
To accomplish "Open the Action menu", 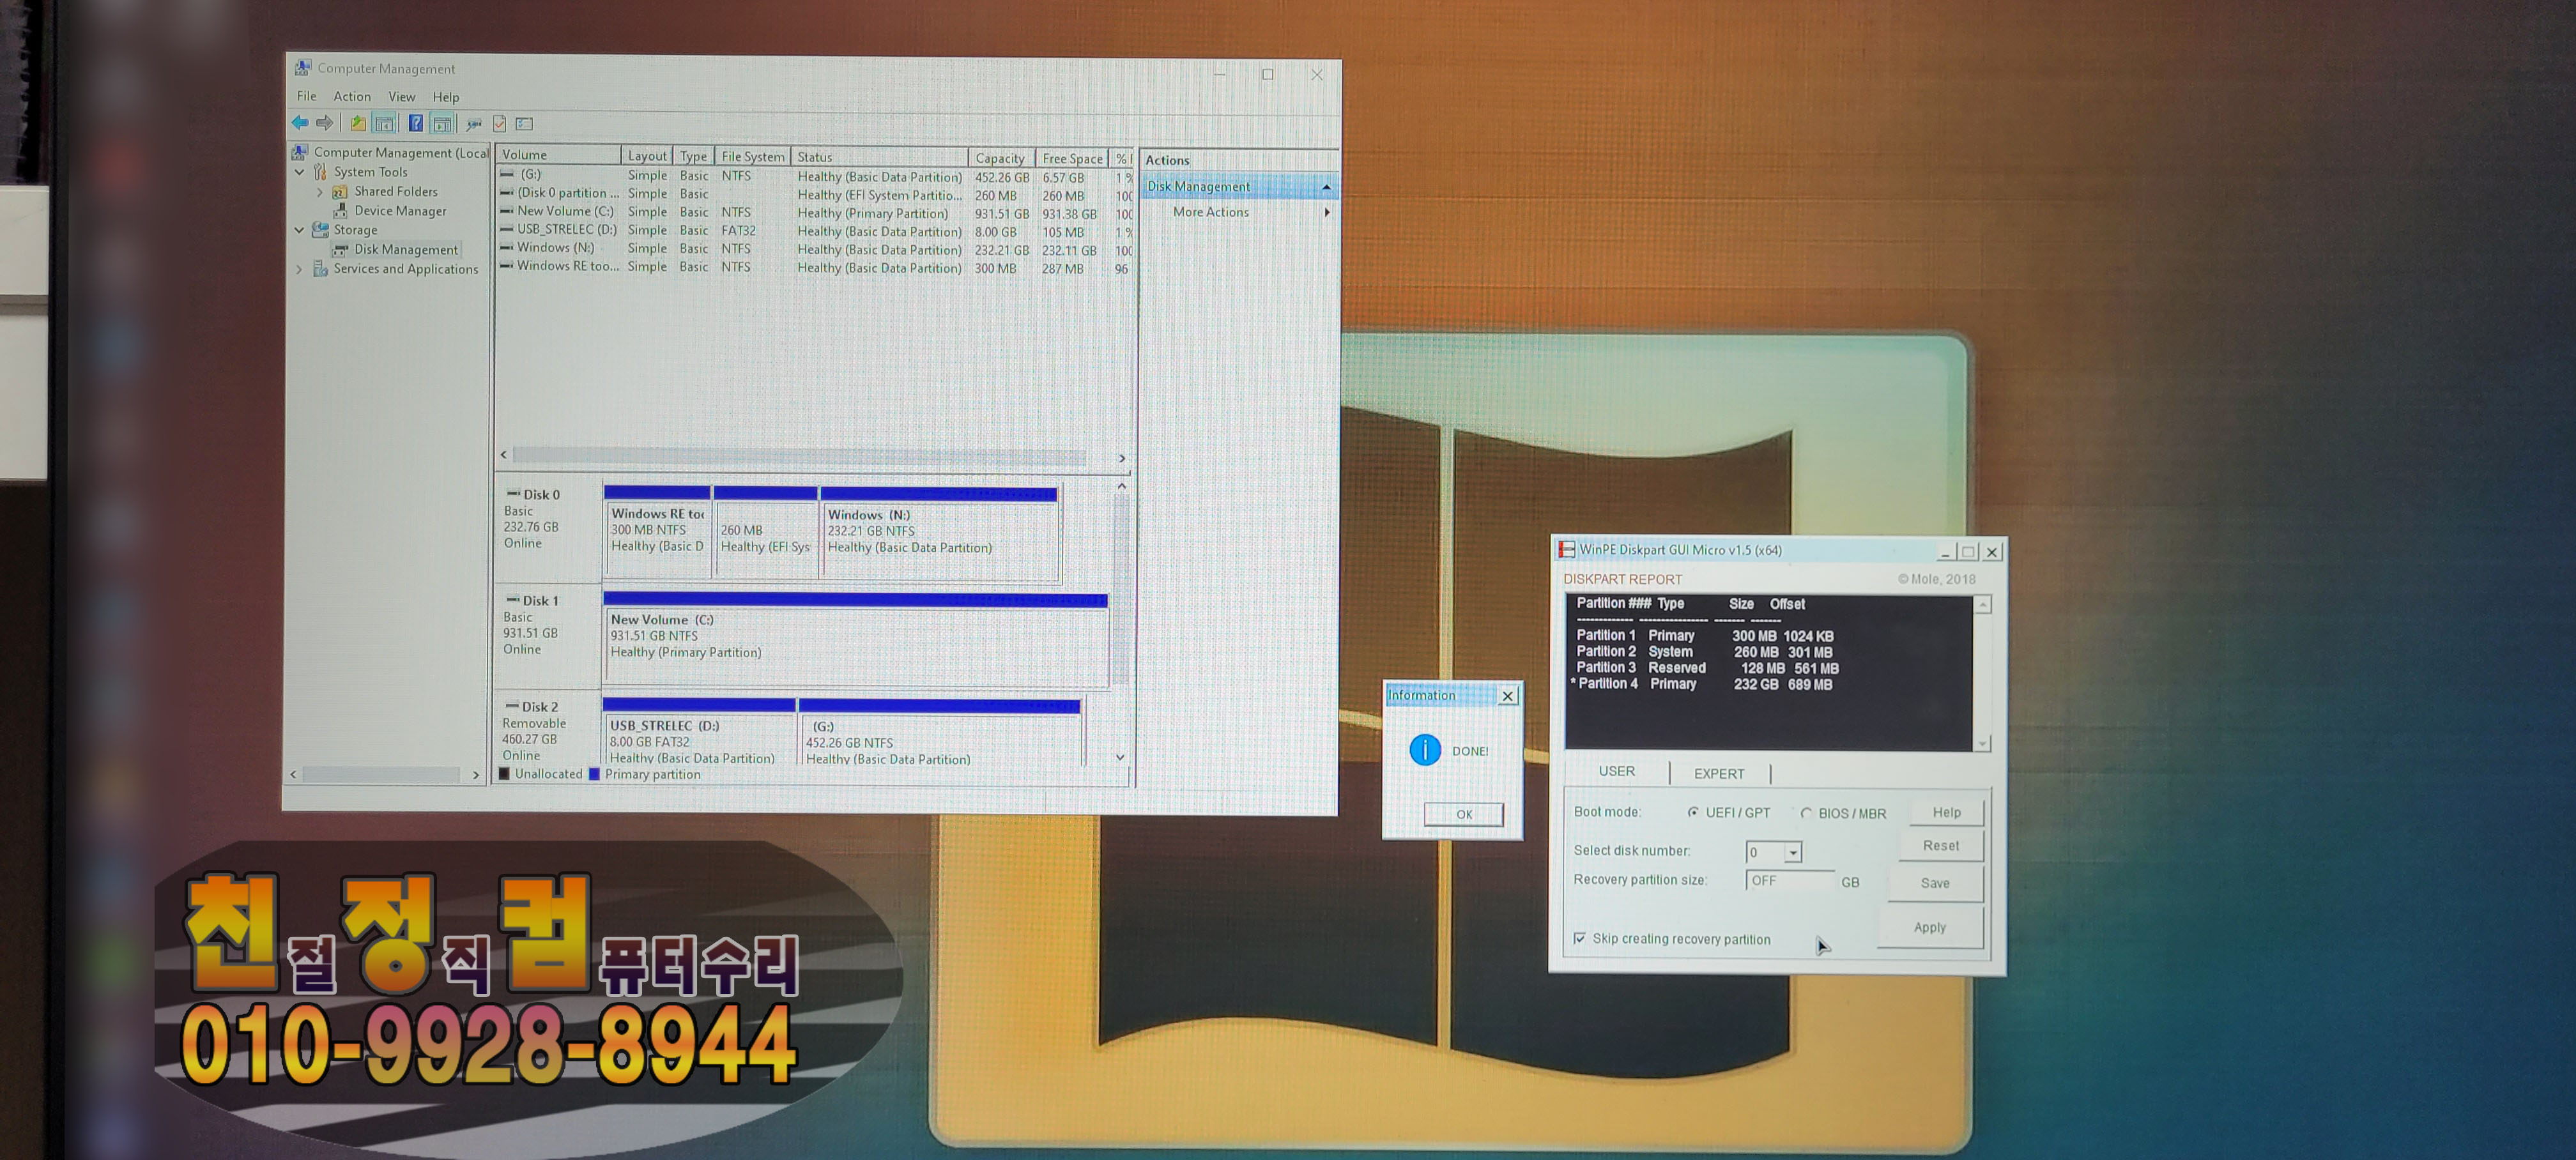I will pyautogui.click(x=351, y=96).
